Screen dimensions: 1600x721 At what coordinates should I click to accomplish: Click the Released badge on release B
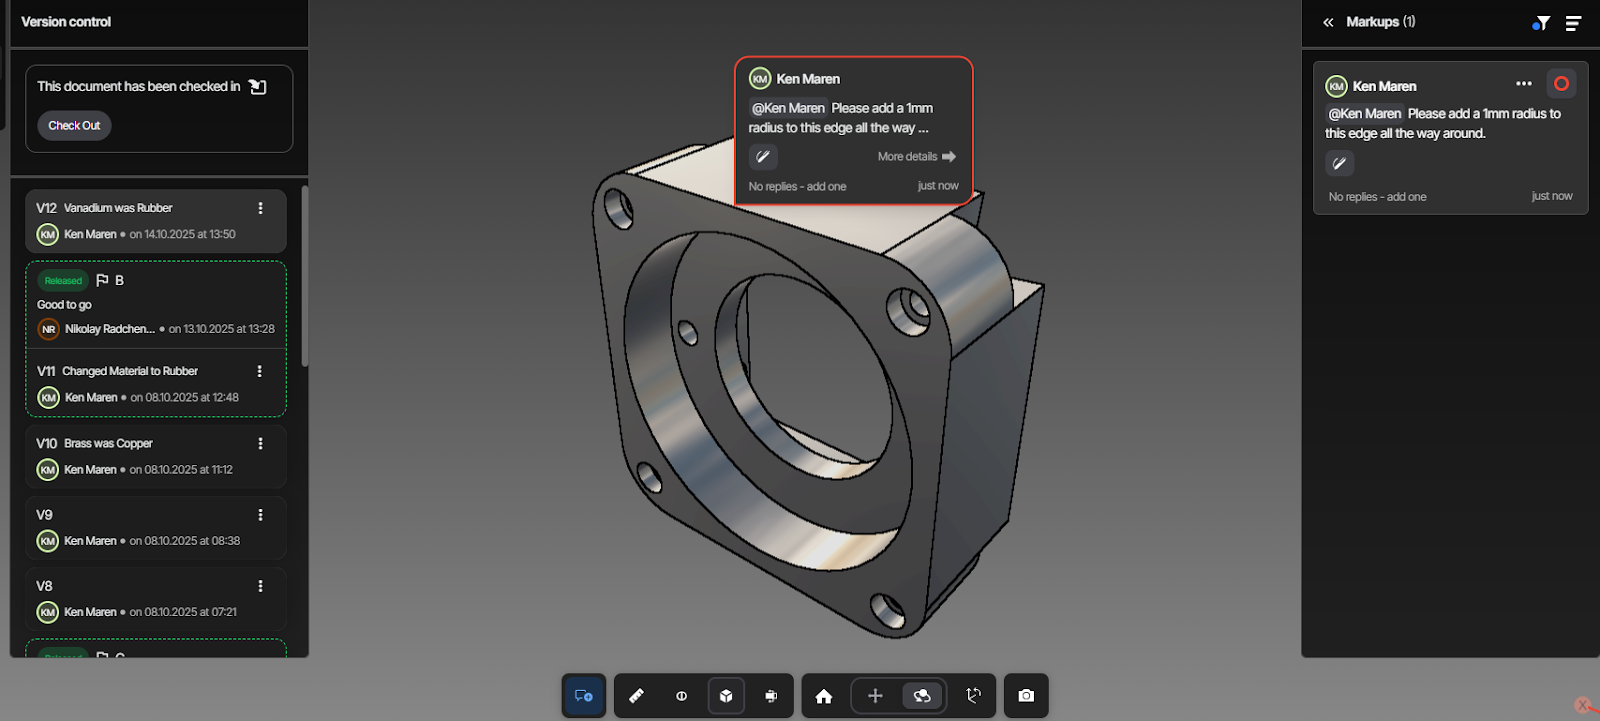[63, 281]
